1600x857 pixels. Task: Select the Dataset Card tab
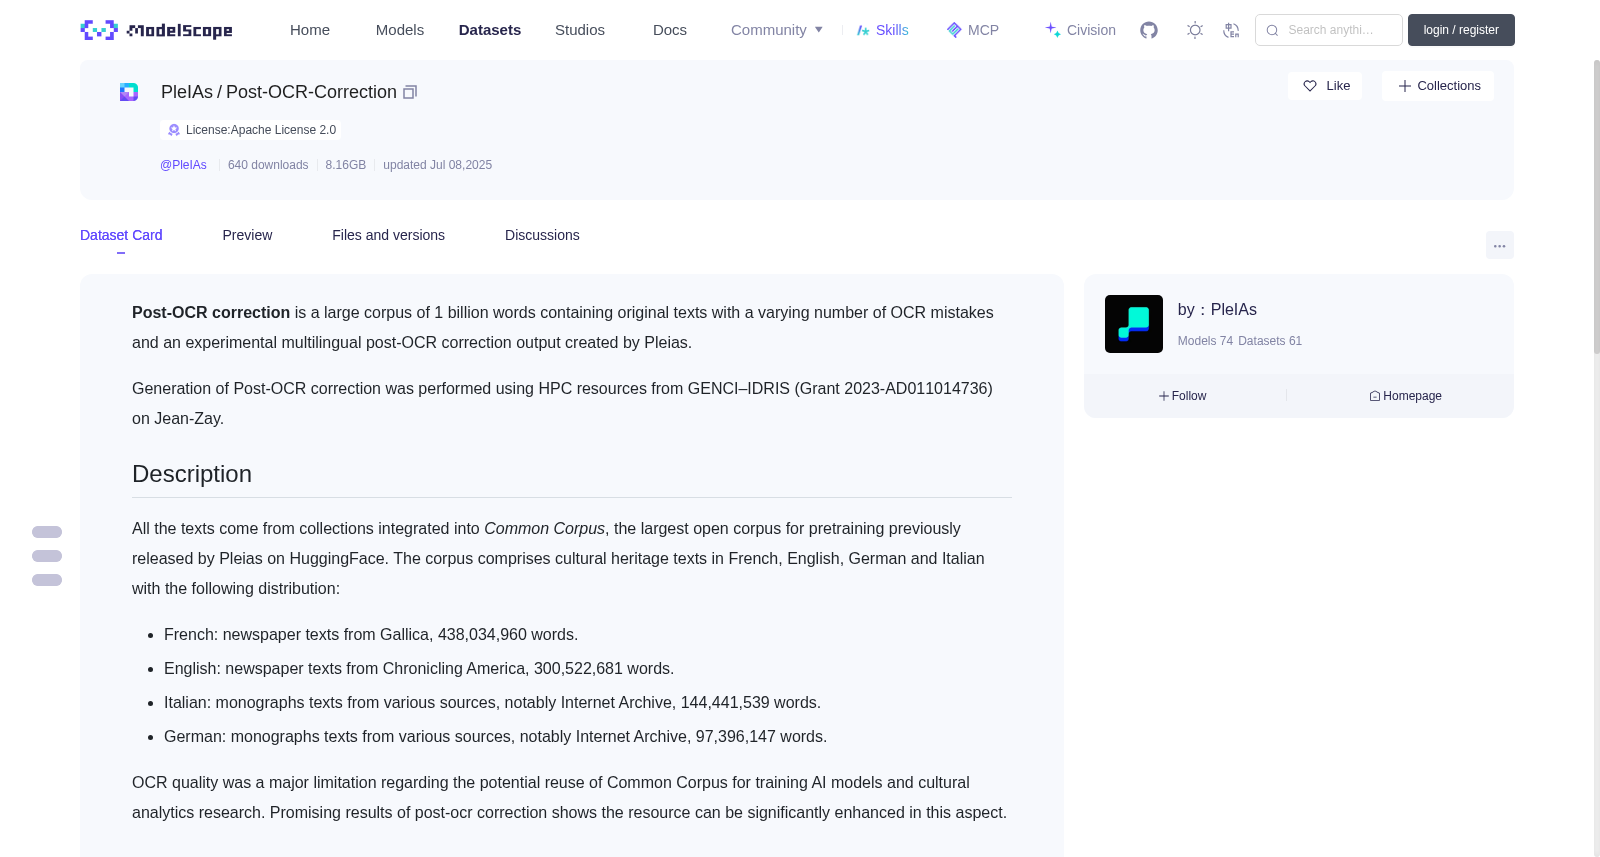[x=121, y=235]
